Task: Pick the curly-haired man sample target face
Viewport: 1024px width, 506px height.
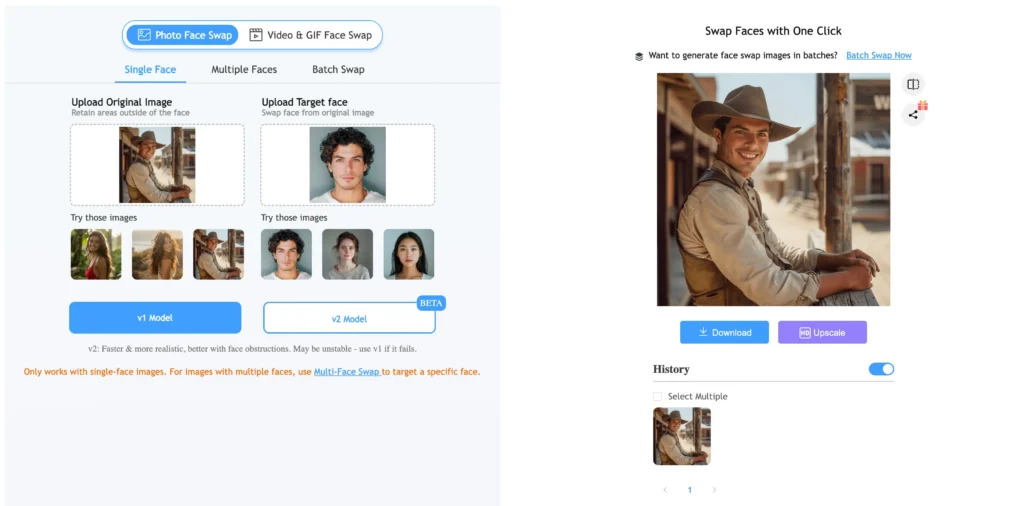Action: (x=286, y=254)
